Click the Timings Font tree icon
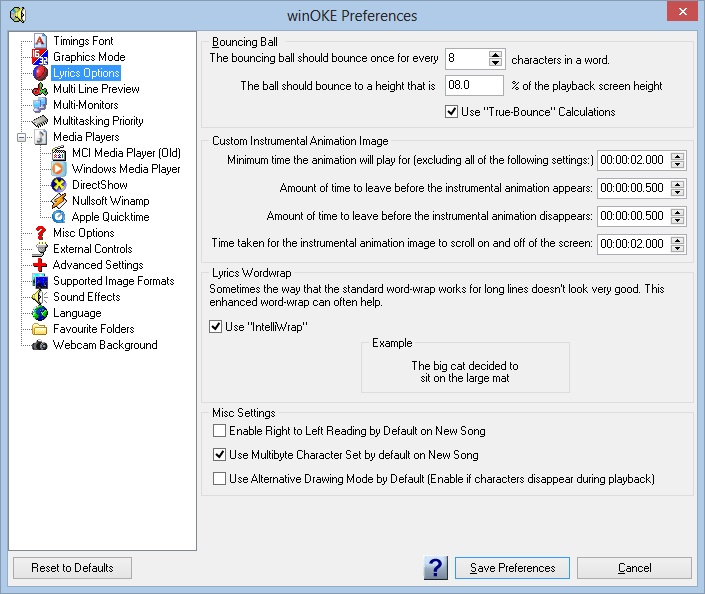Screen dimensions: 705x594 (40, 41)
